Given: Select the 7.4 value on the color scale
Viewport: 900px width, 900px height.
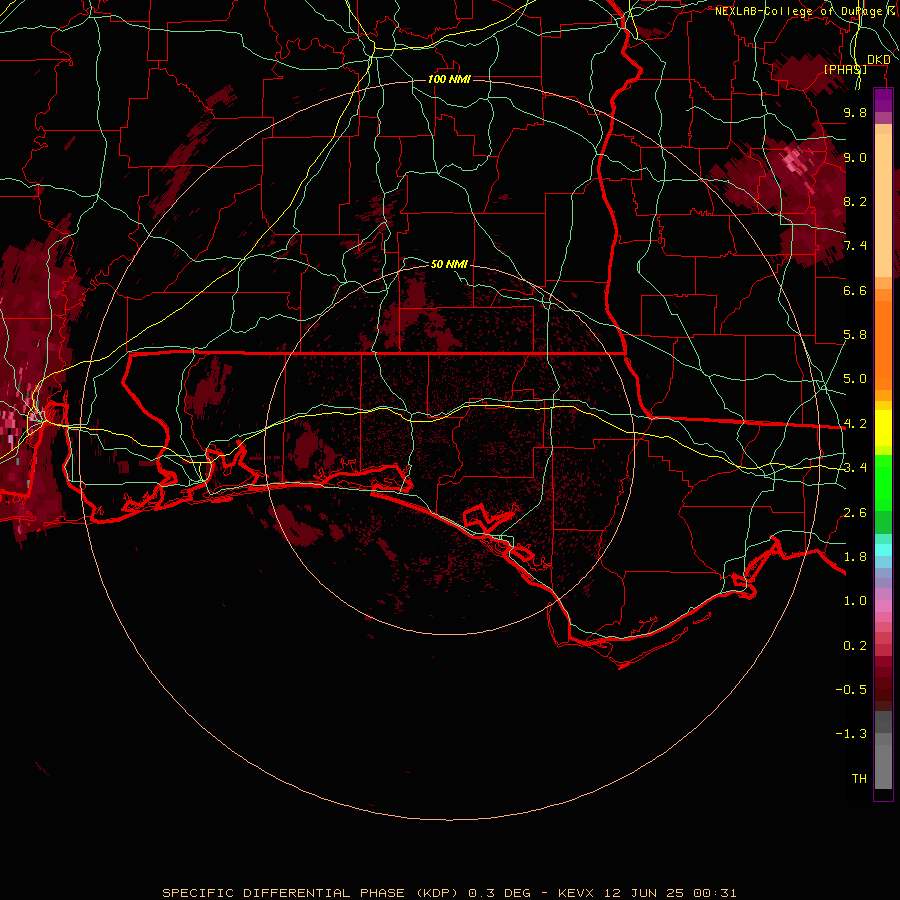Looking at the screenshot, I should coord(855,246).
